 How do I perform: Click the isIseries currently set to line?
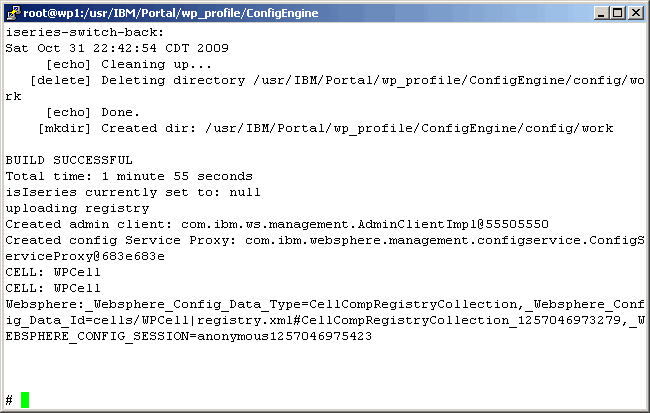click(133, 192)
